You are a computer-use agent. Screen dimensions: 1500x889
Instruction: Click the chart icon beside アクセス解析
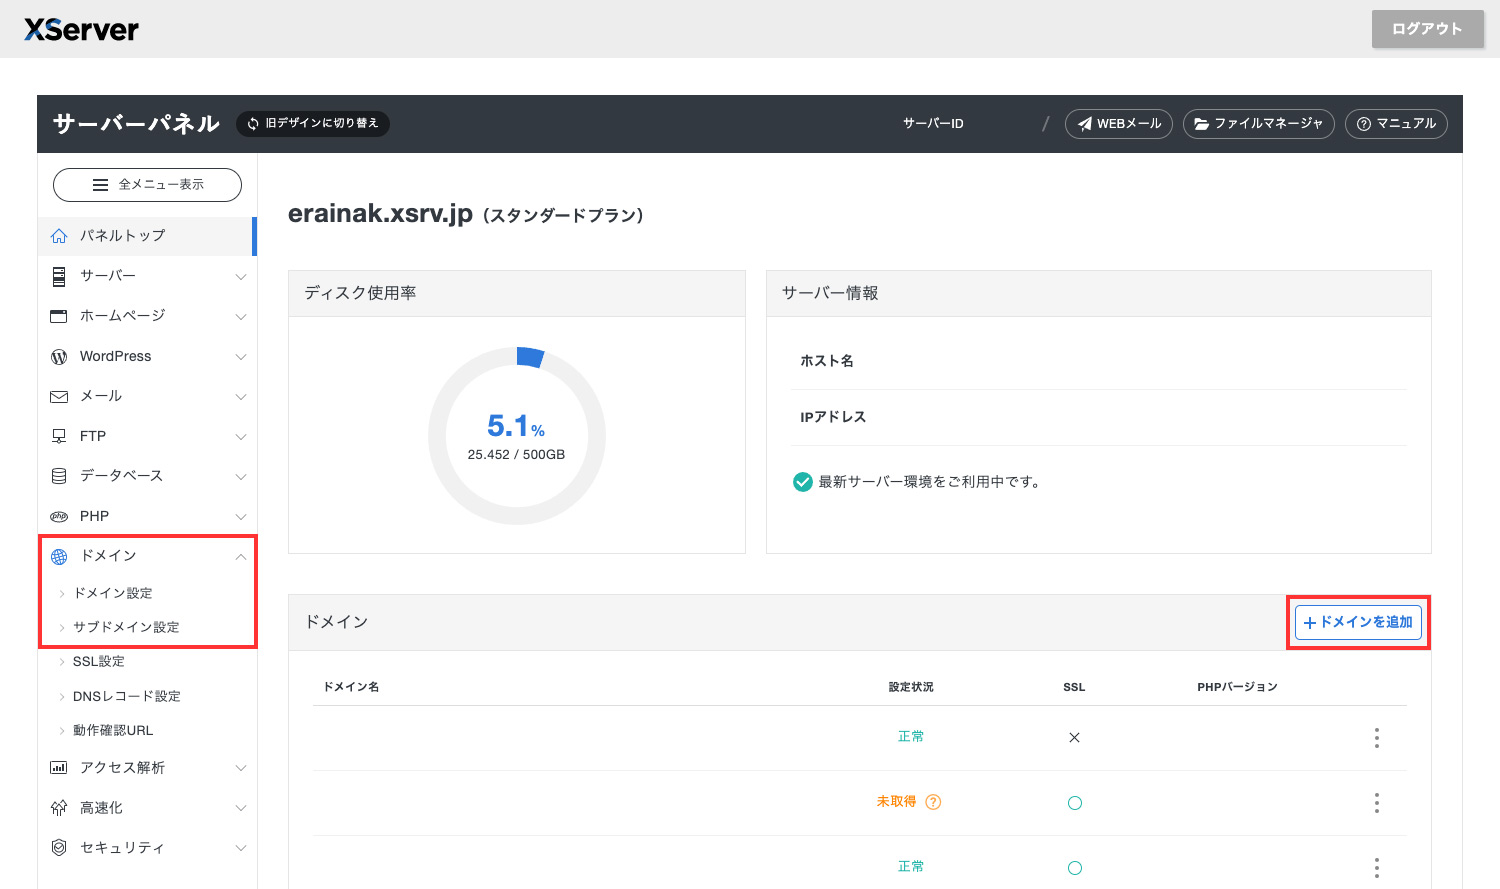pos(59,768)
